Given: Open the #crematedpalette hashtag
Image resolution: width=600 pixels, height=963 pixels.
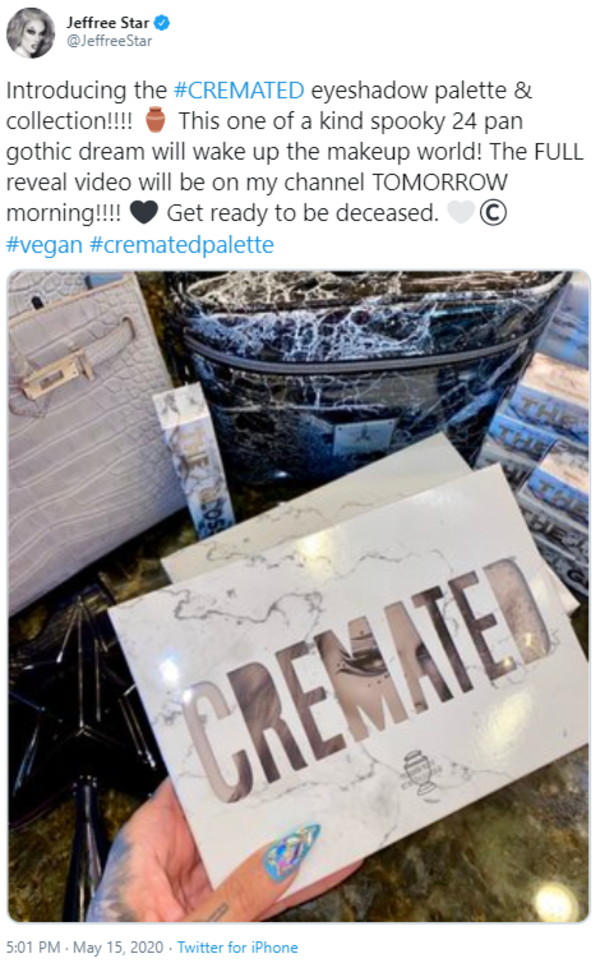Looking at the screenshot, I should click(x=182, y=244).
